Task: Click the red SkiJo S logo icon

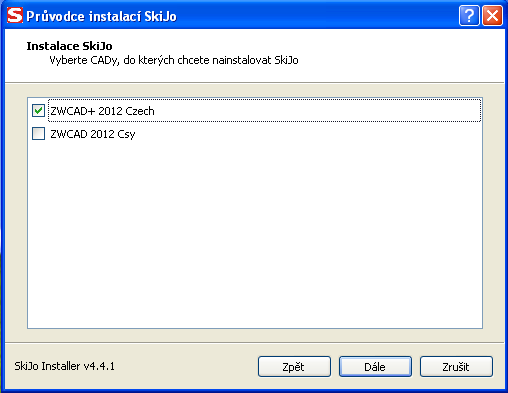Action: pos(15,15)
